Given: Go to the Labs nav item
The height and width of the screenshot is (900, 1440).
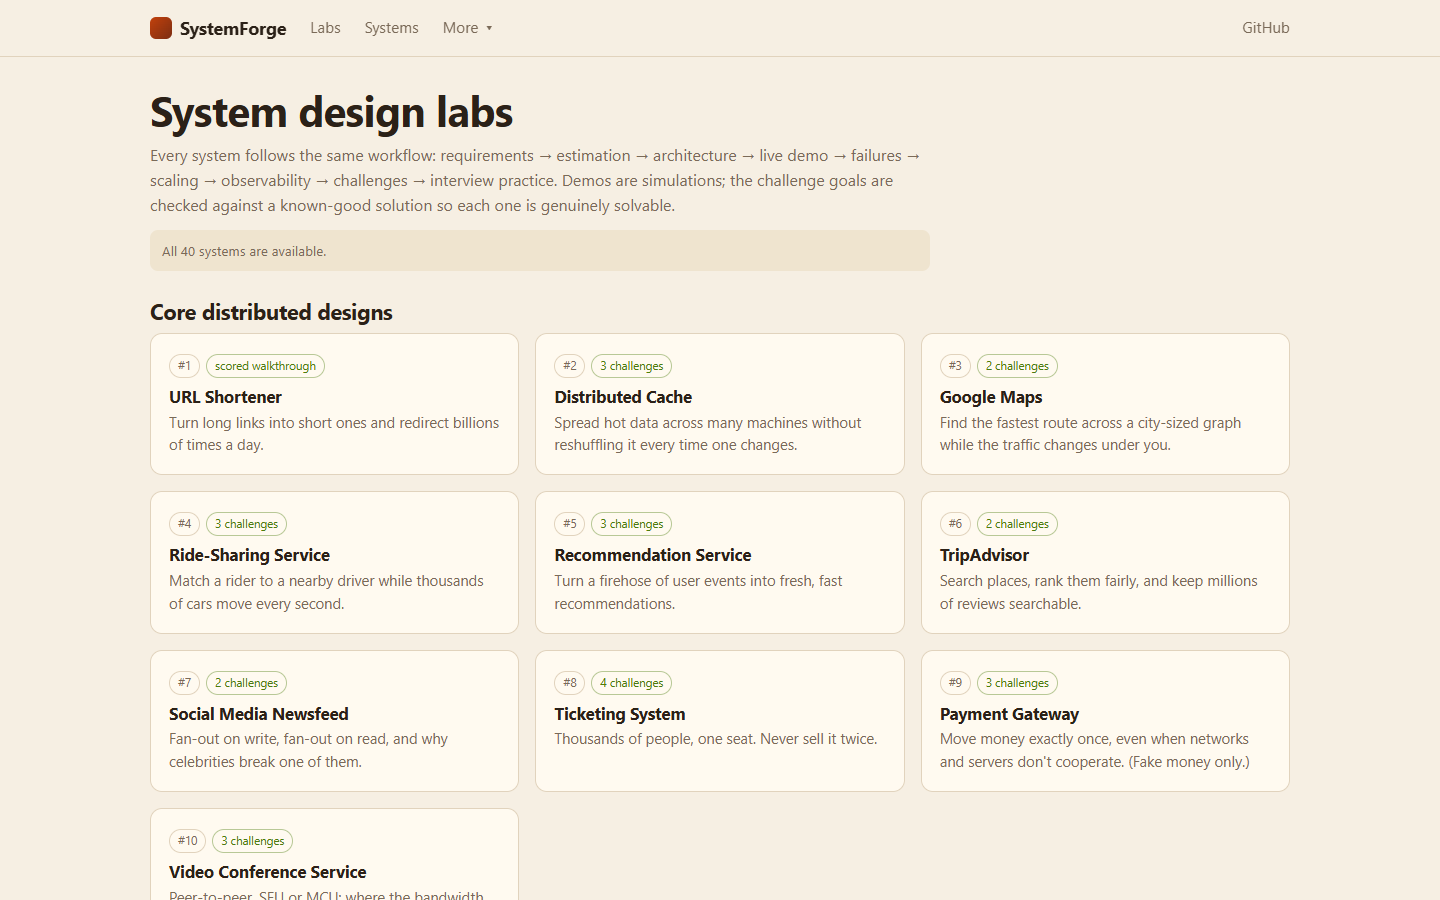Looking at the screenshot, I should pos(325,28).
